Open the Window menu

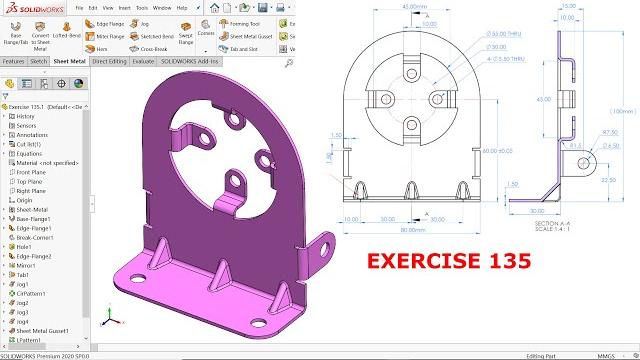click(x=162, y=8)
